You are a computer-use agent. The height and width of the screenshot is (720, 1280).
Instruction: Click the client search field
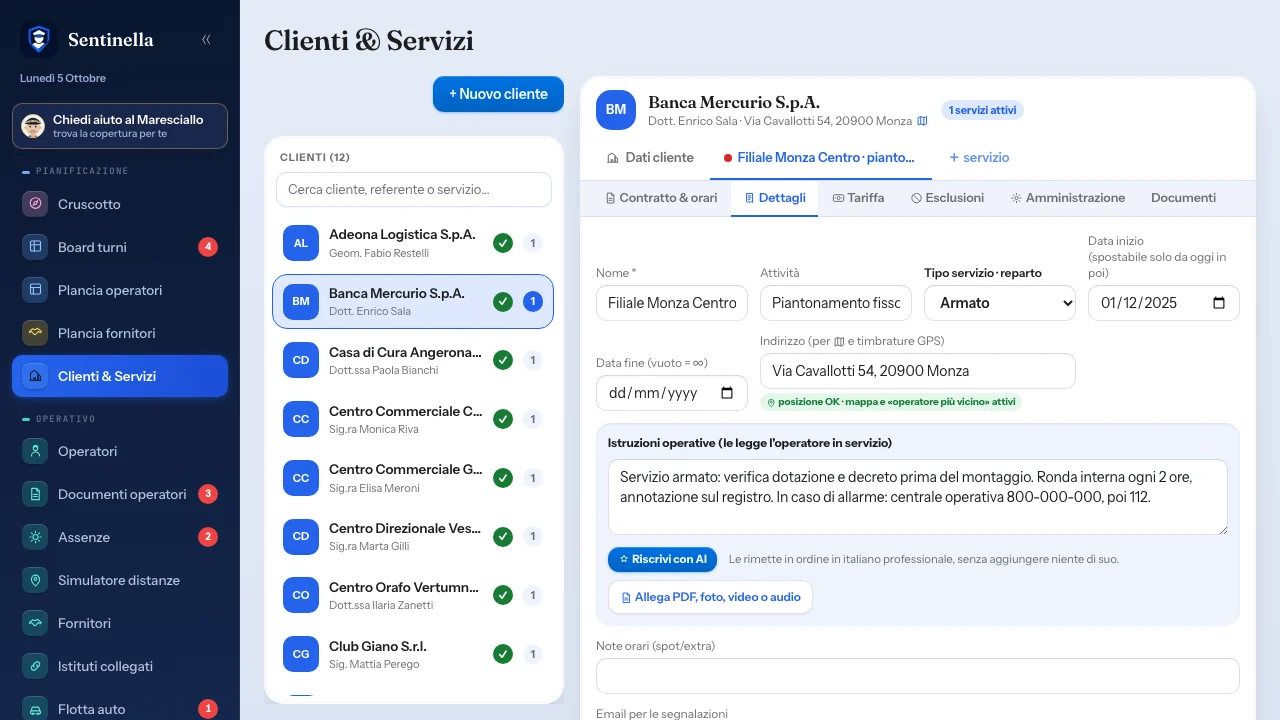tap(414, 189)
